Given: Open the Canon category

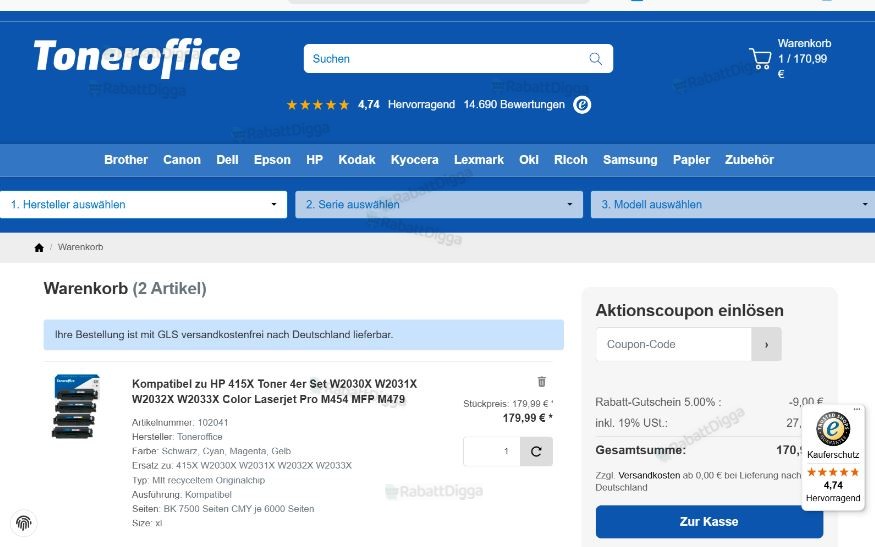Looking at the screenshot, I should 182,160.
